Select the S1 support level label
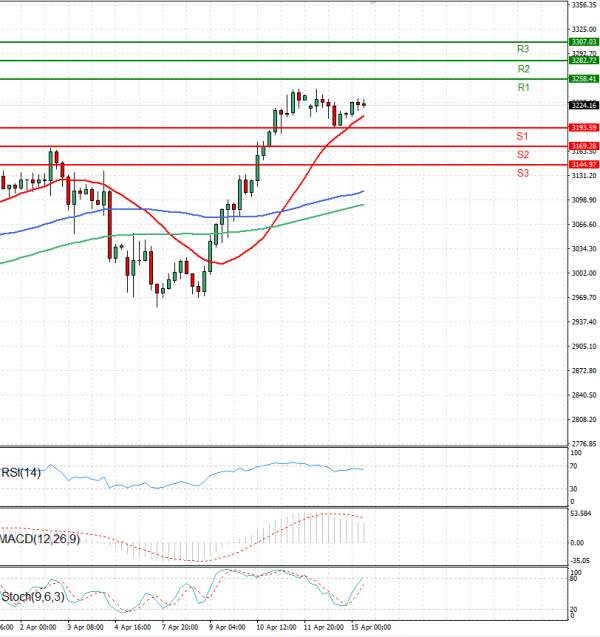Screen dimensions: 600x637 click(523, 135)
